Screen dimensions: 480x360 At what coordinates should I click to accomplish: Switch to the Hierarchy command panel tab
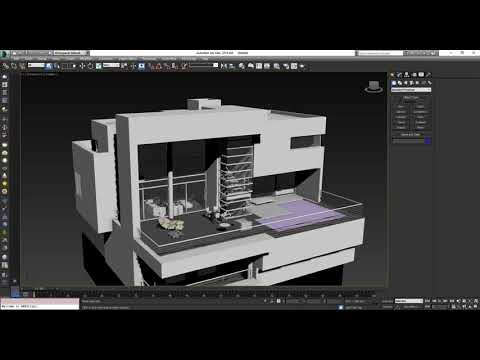(x=407, y=75)
